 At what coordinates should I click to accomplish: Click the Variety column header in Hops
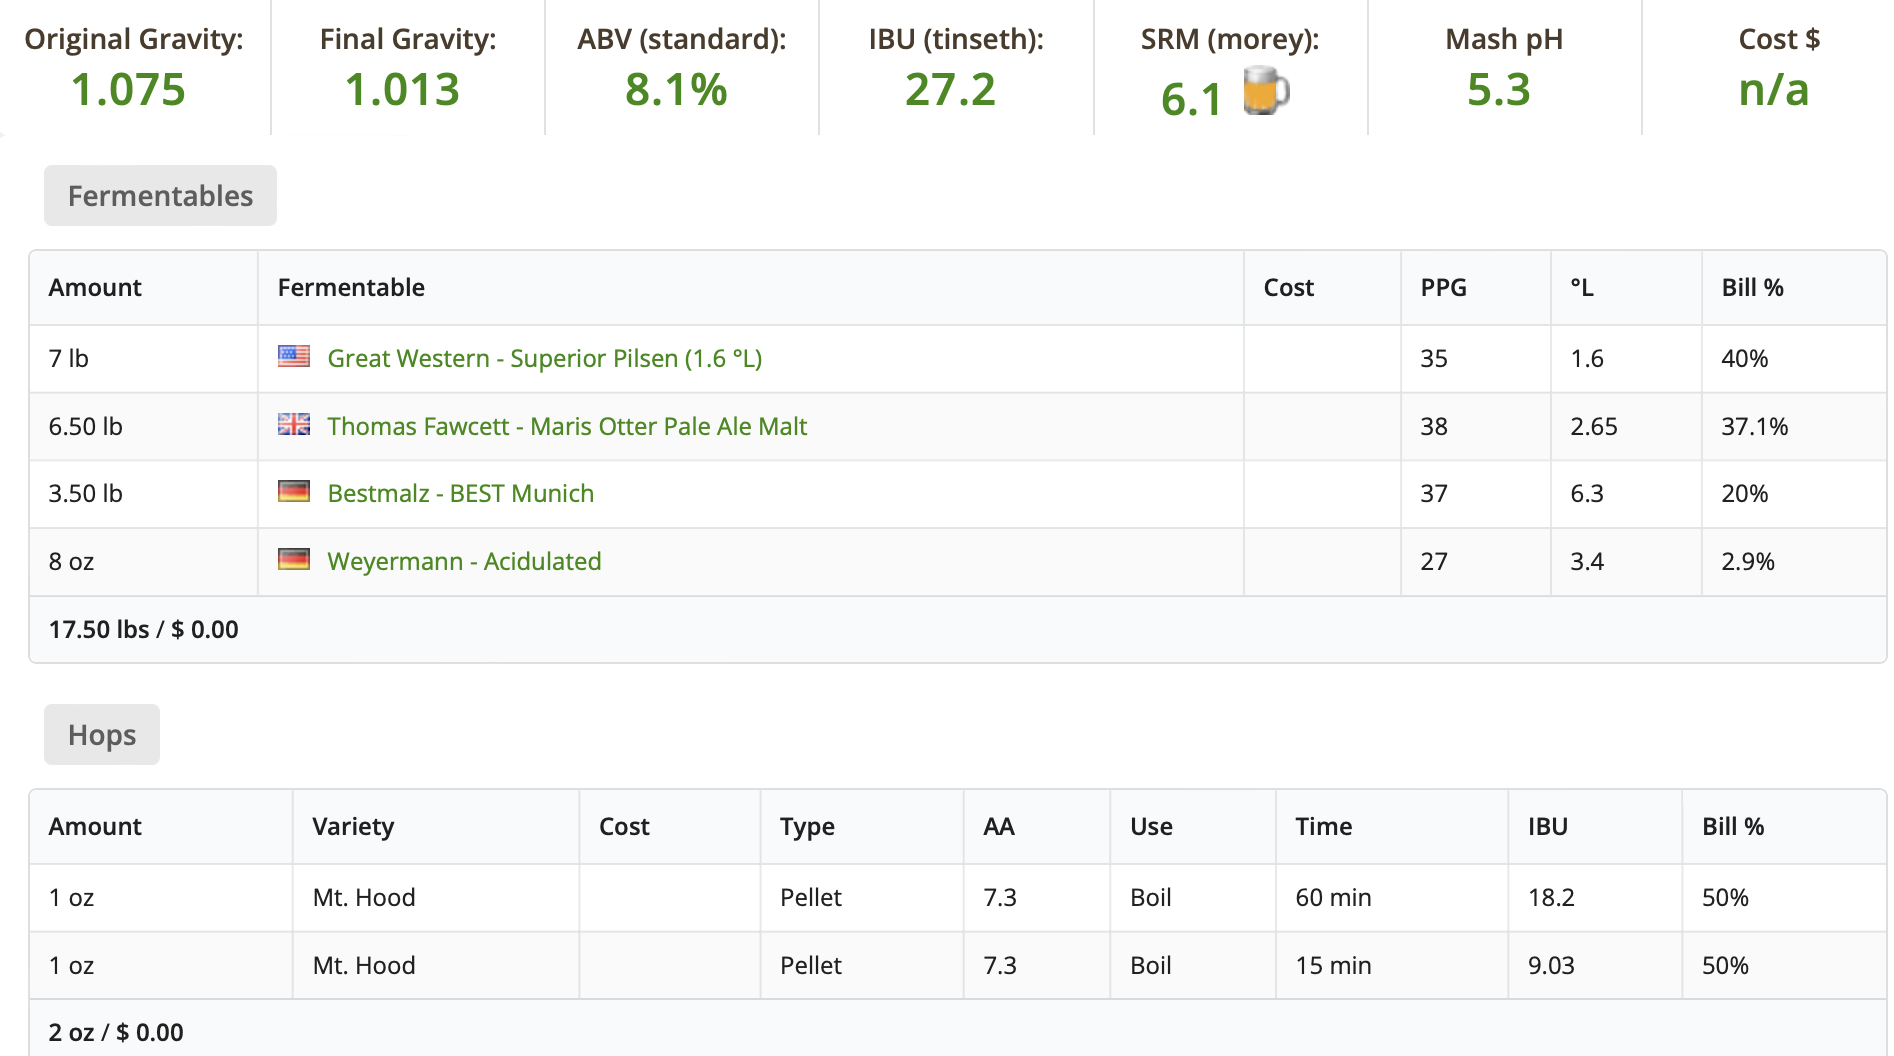point(353,826)
